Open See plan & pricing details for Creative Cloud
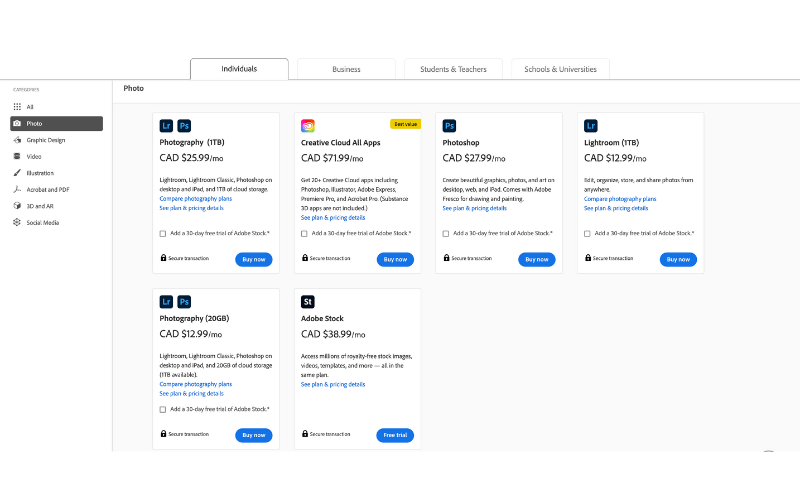This screenshot has height=500, width=800. point(333,217)
